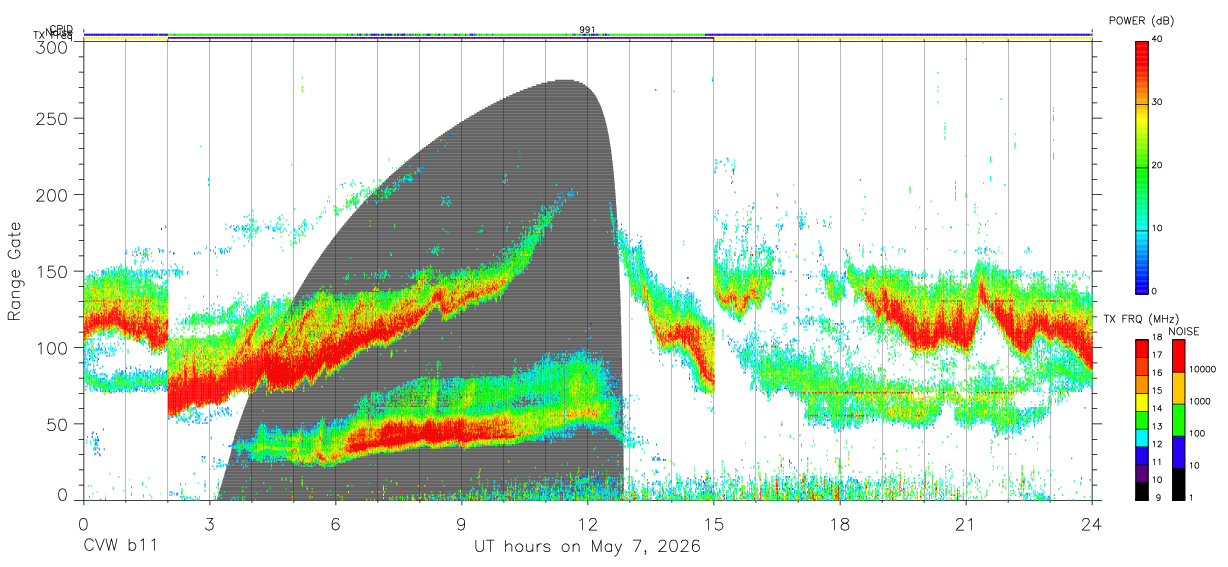Image resolution: width=1228 pixels, height=567 pixels.
Task: Click the 15 UT hour tick label
Action: [x=714, y=523]
